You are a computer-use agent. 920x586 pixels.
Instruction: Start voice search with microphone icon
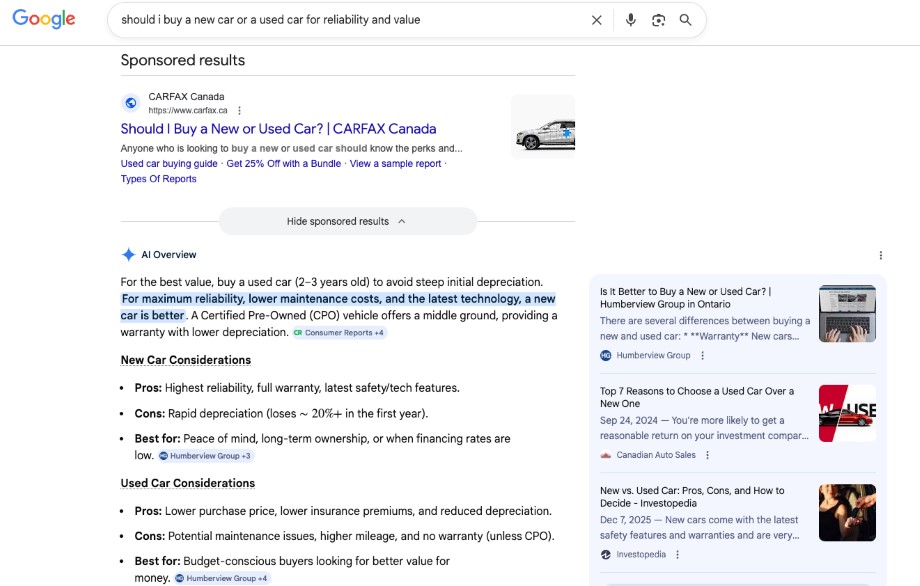click(630, 20)
